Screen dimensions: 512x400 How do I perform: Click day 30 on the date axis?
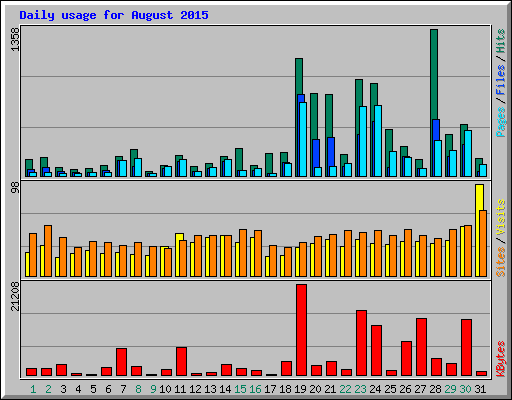click(x=465, y=389)
